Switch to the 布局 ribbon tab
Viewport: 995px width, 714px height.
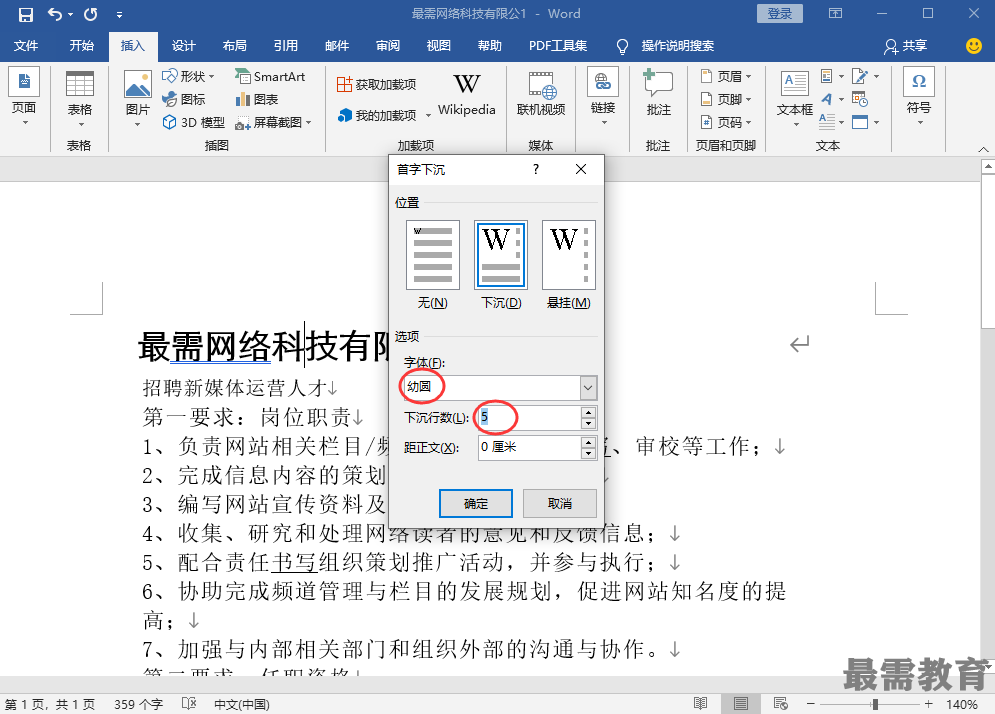coord(234,46)
